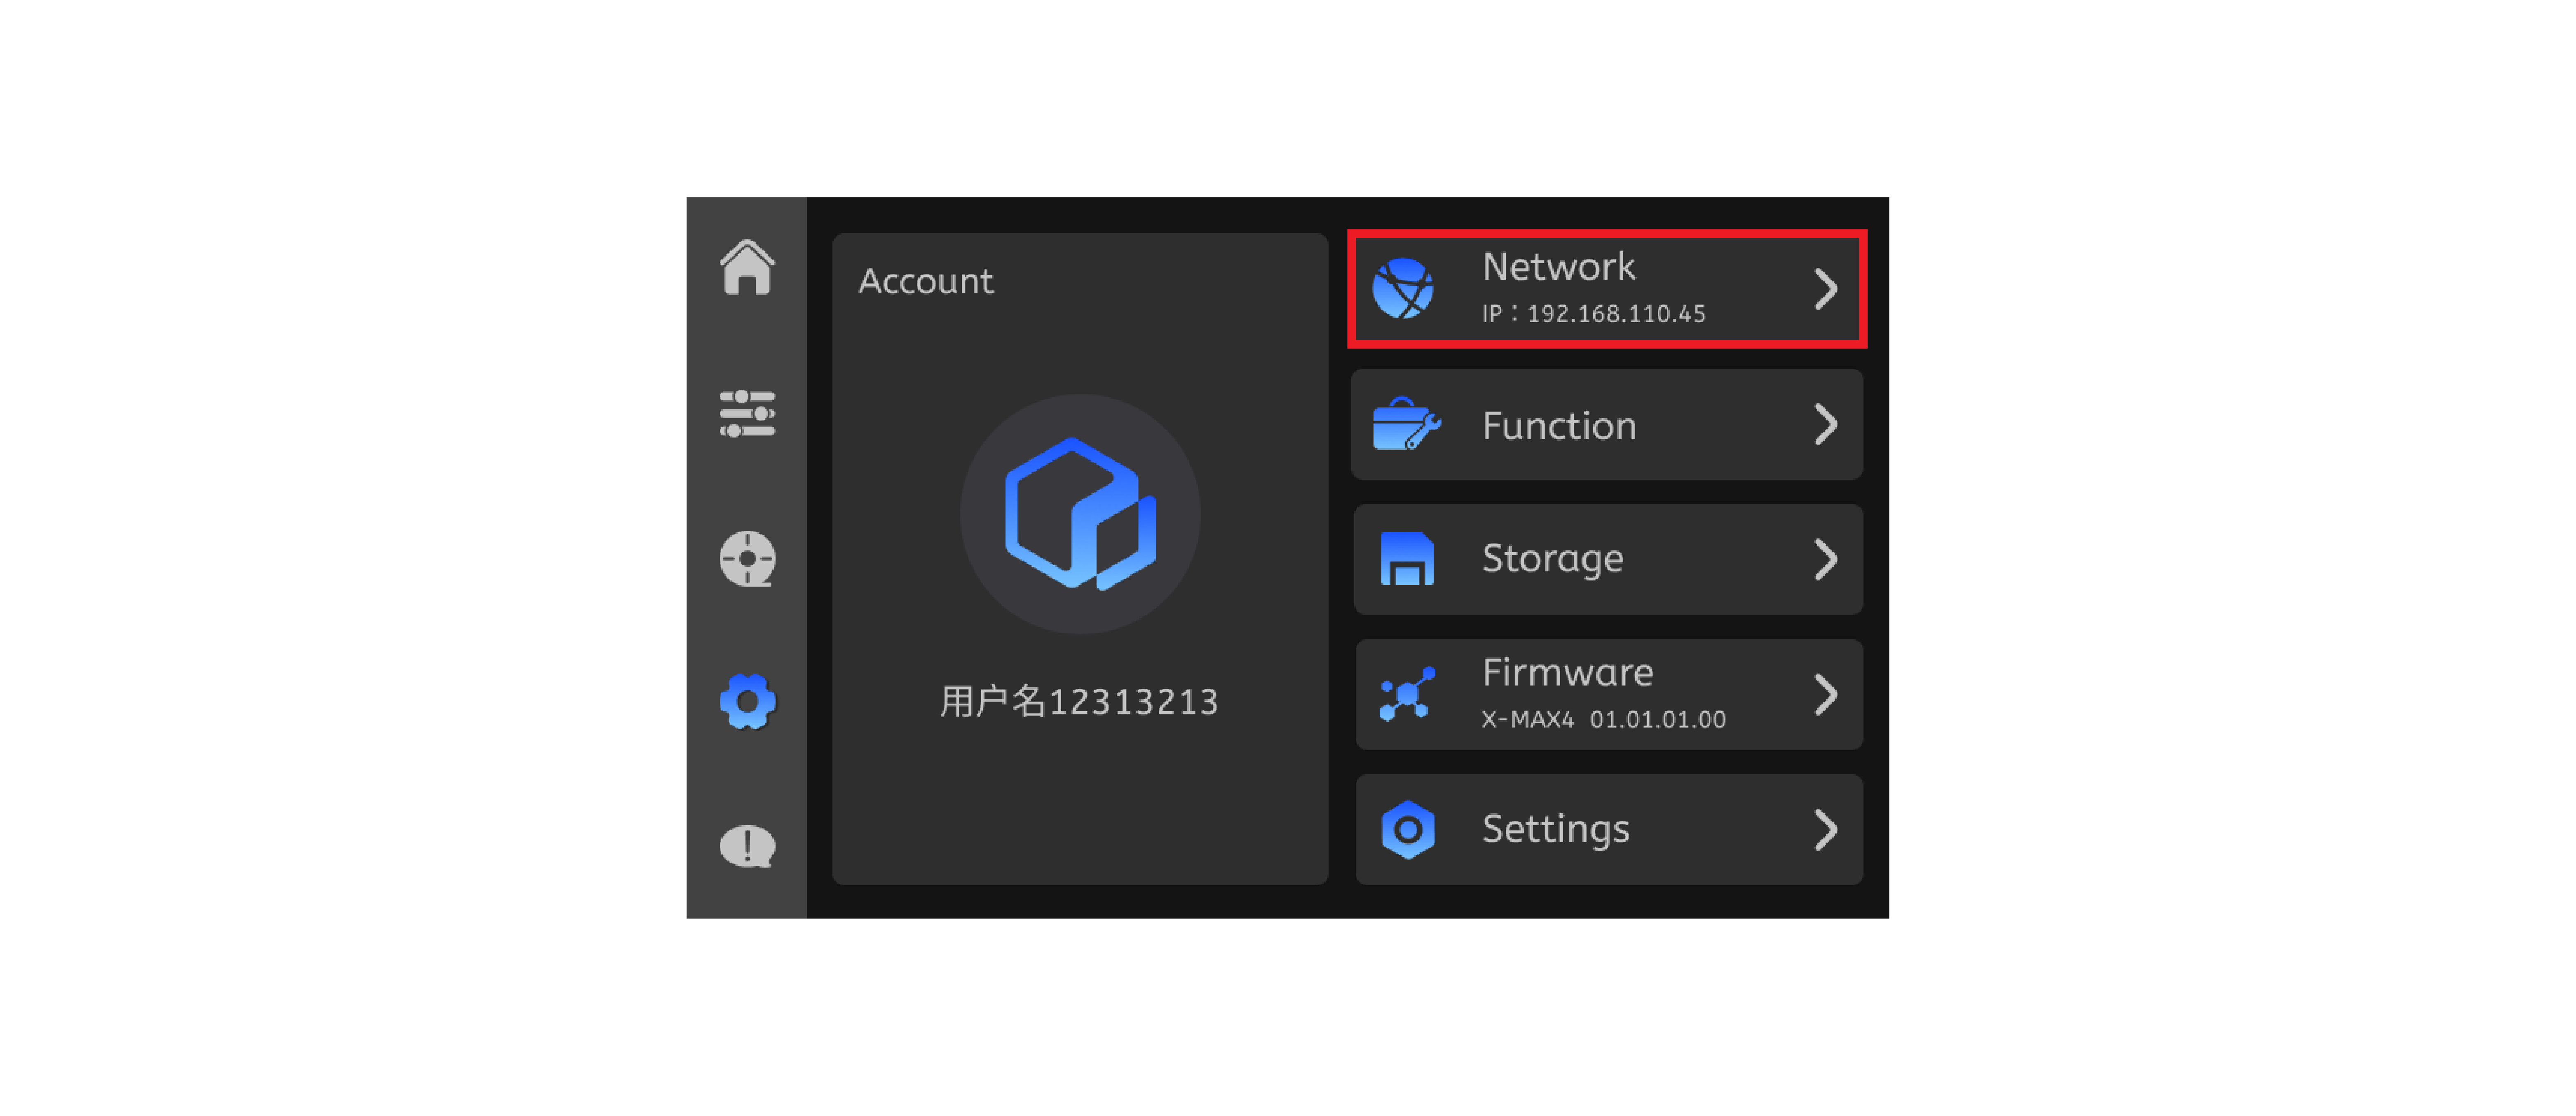Tap the Firmware X-MAX4 version text
The image size is (2576, 1116).
click(1603, 719)
